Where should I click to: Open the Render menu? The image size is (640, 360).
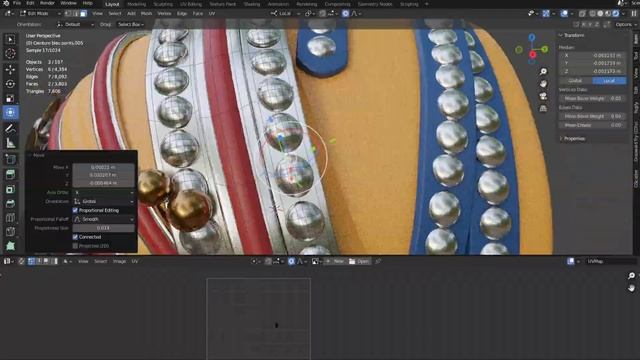[x=47, y=3]
